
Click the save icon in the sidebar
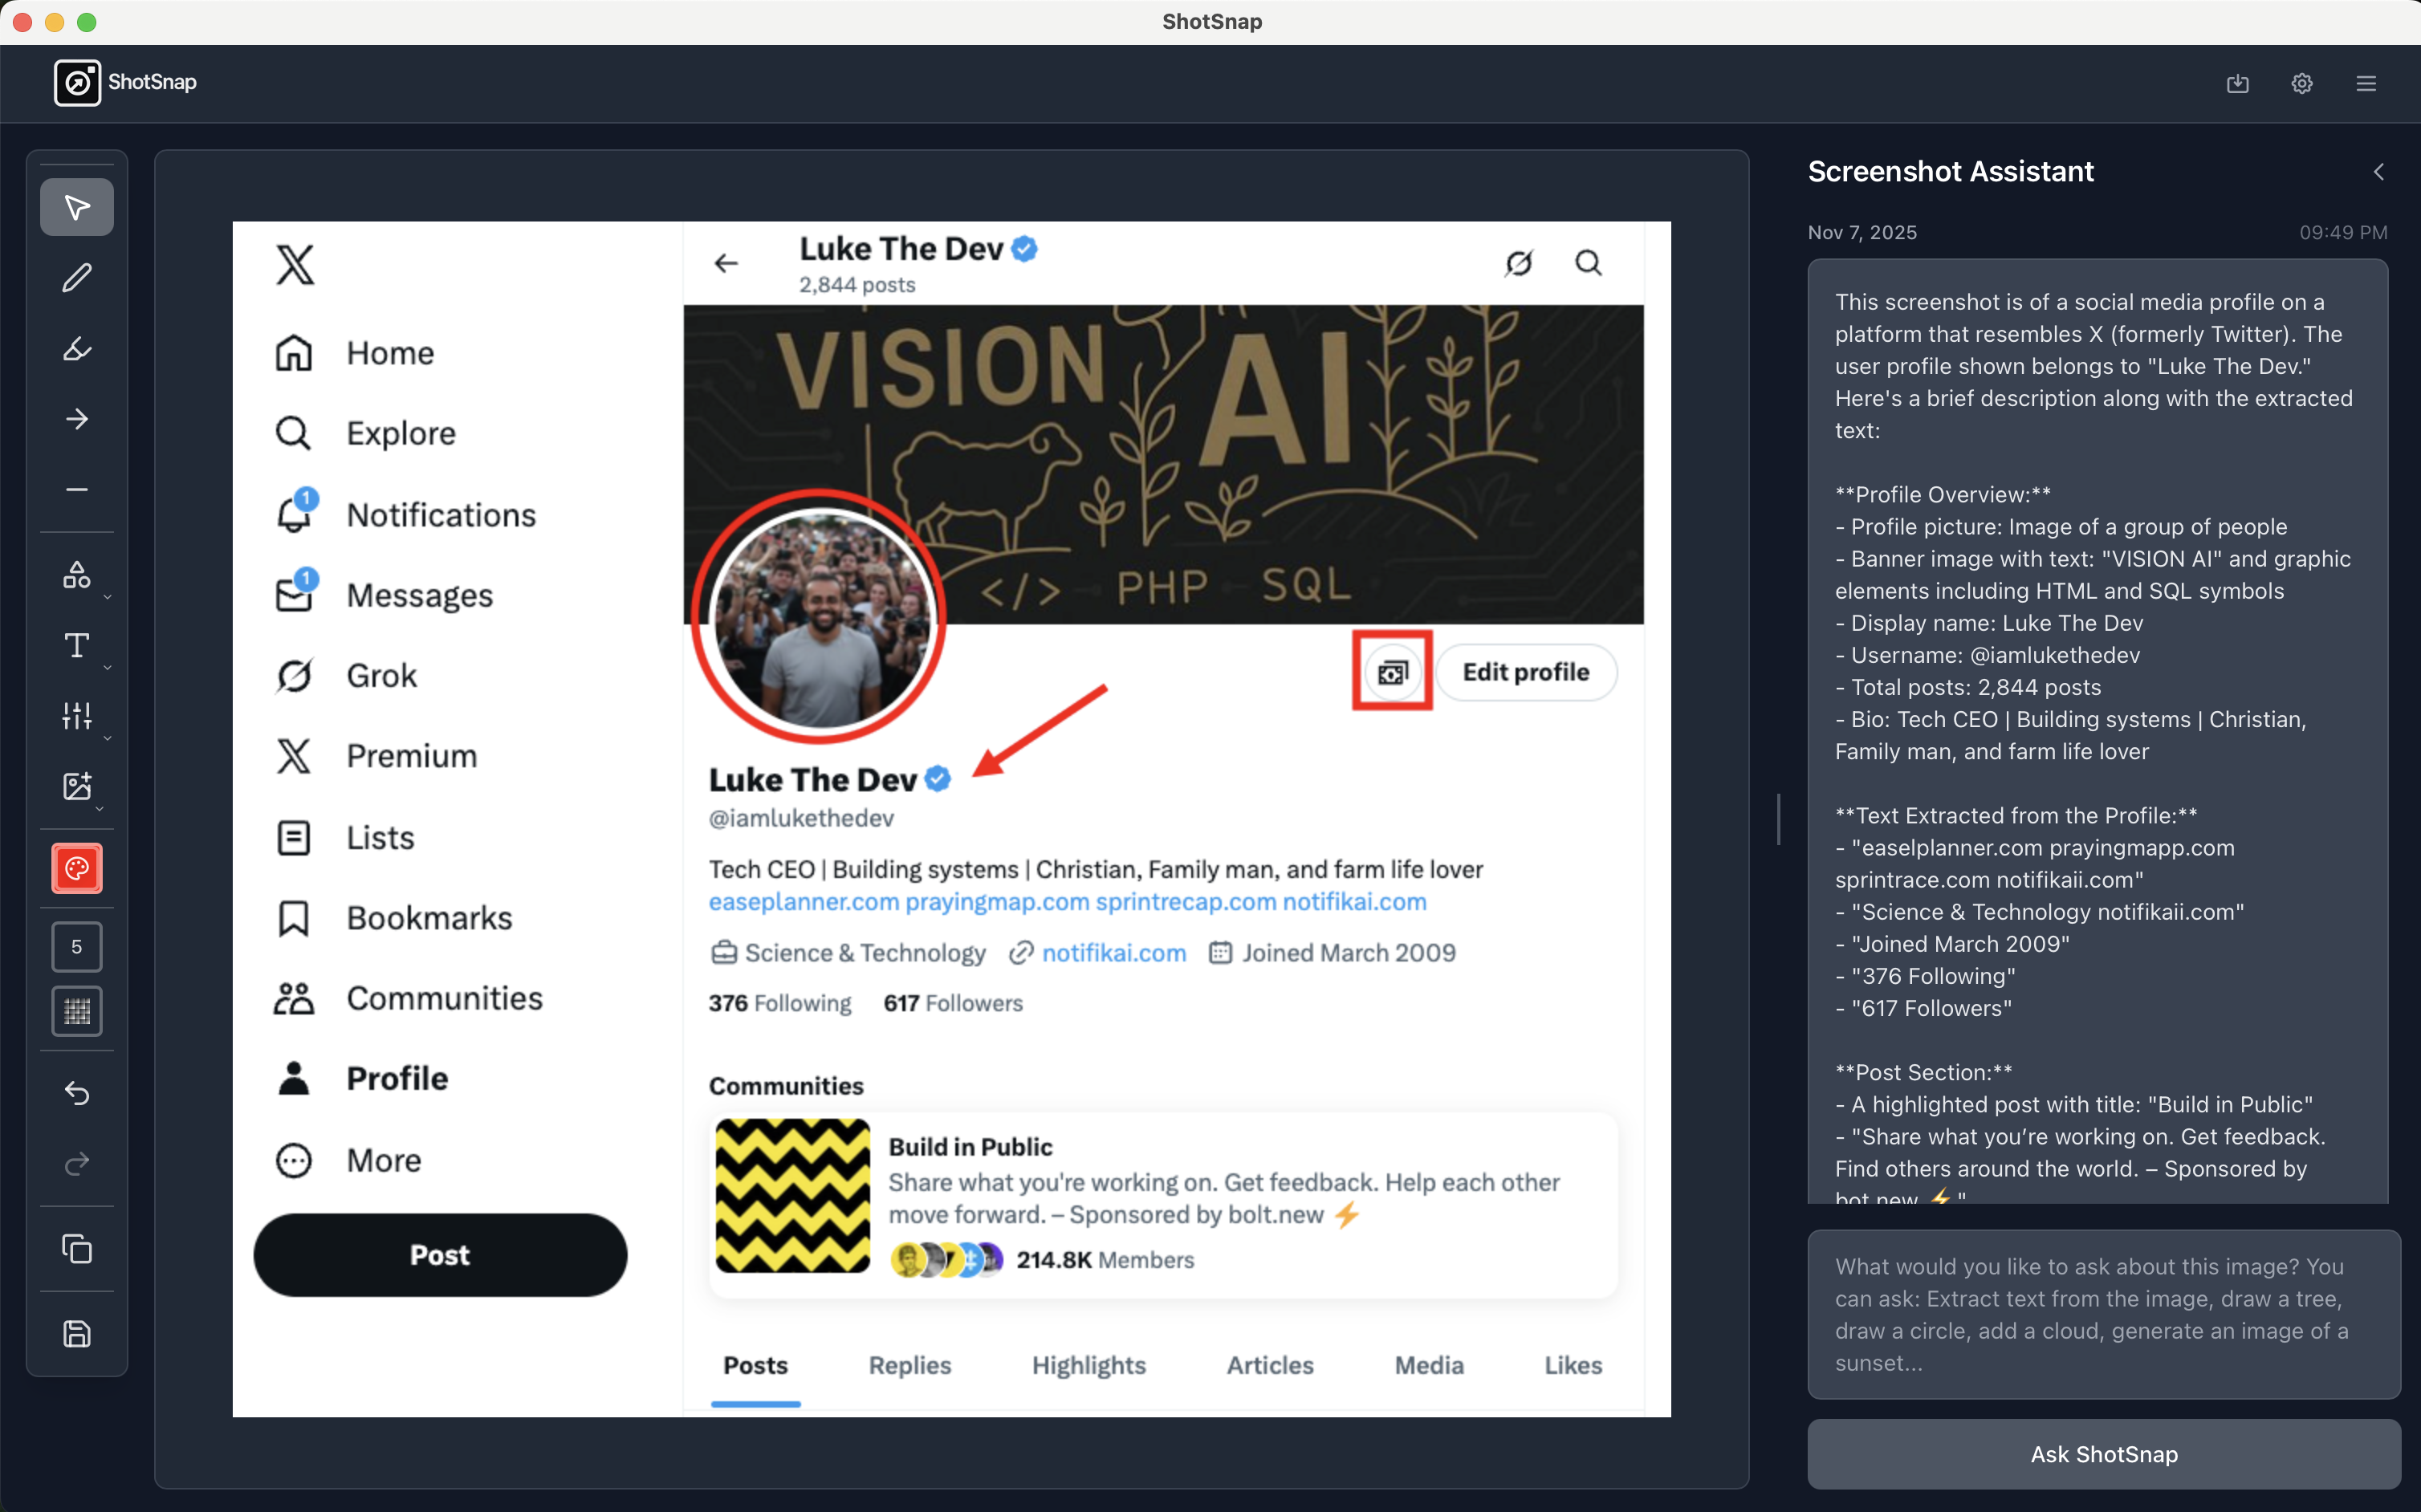76,1334
